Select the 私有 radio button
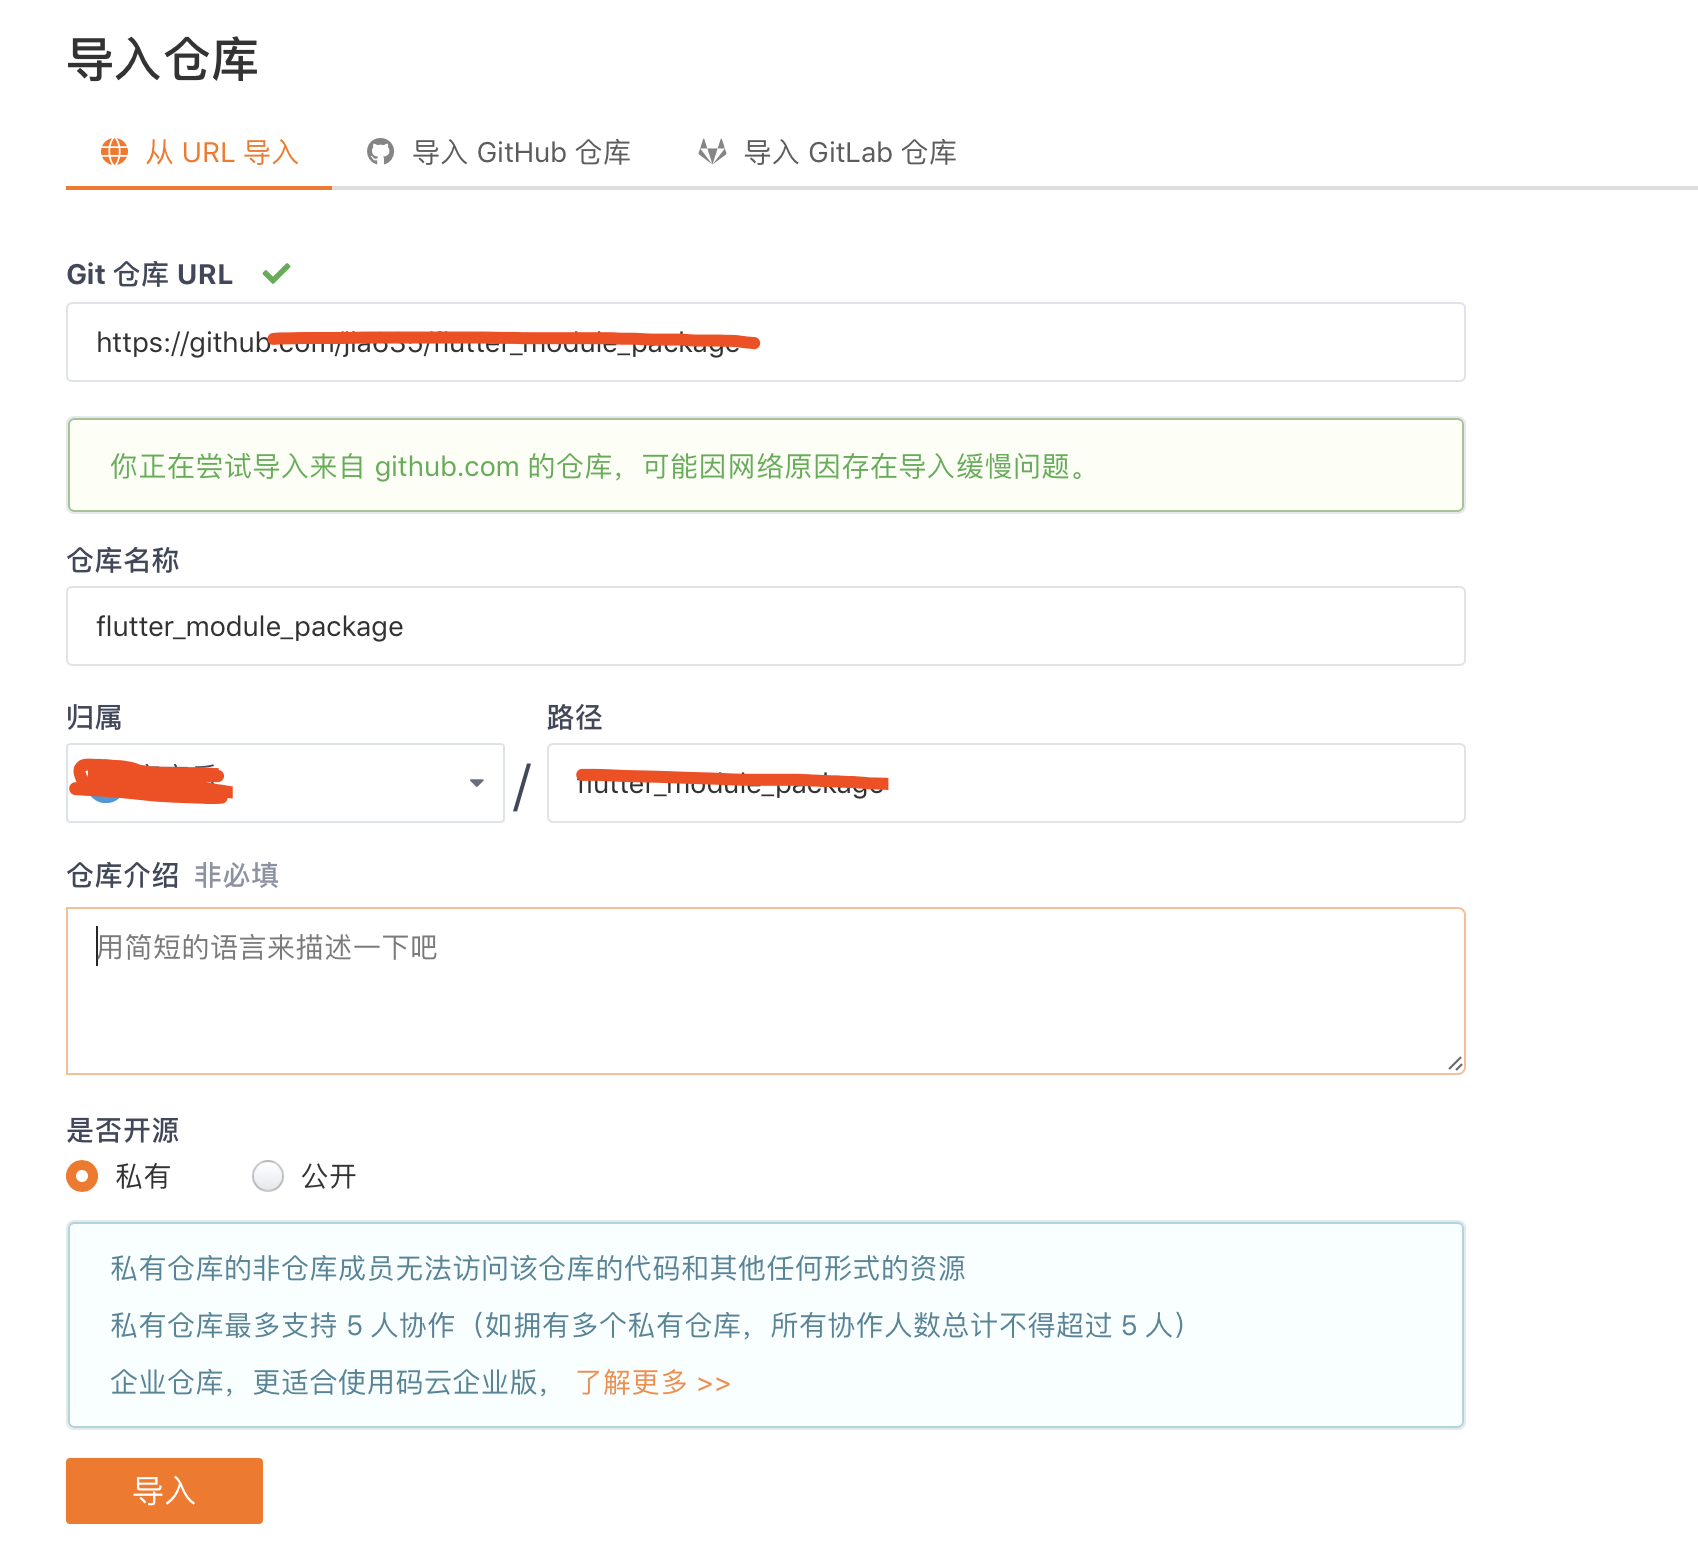Image resolution: width=1698 pixels, height=1560 pixels. click(x=82, y=1176)
